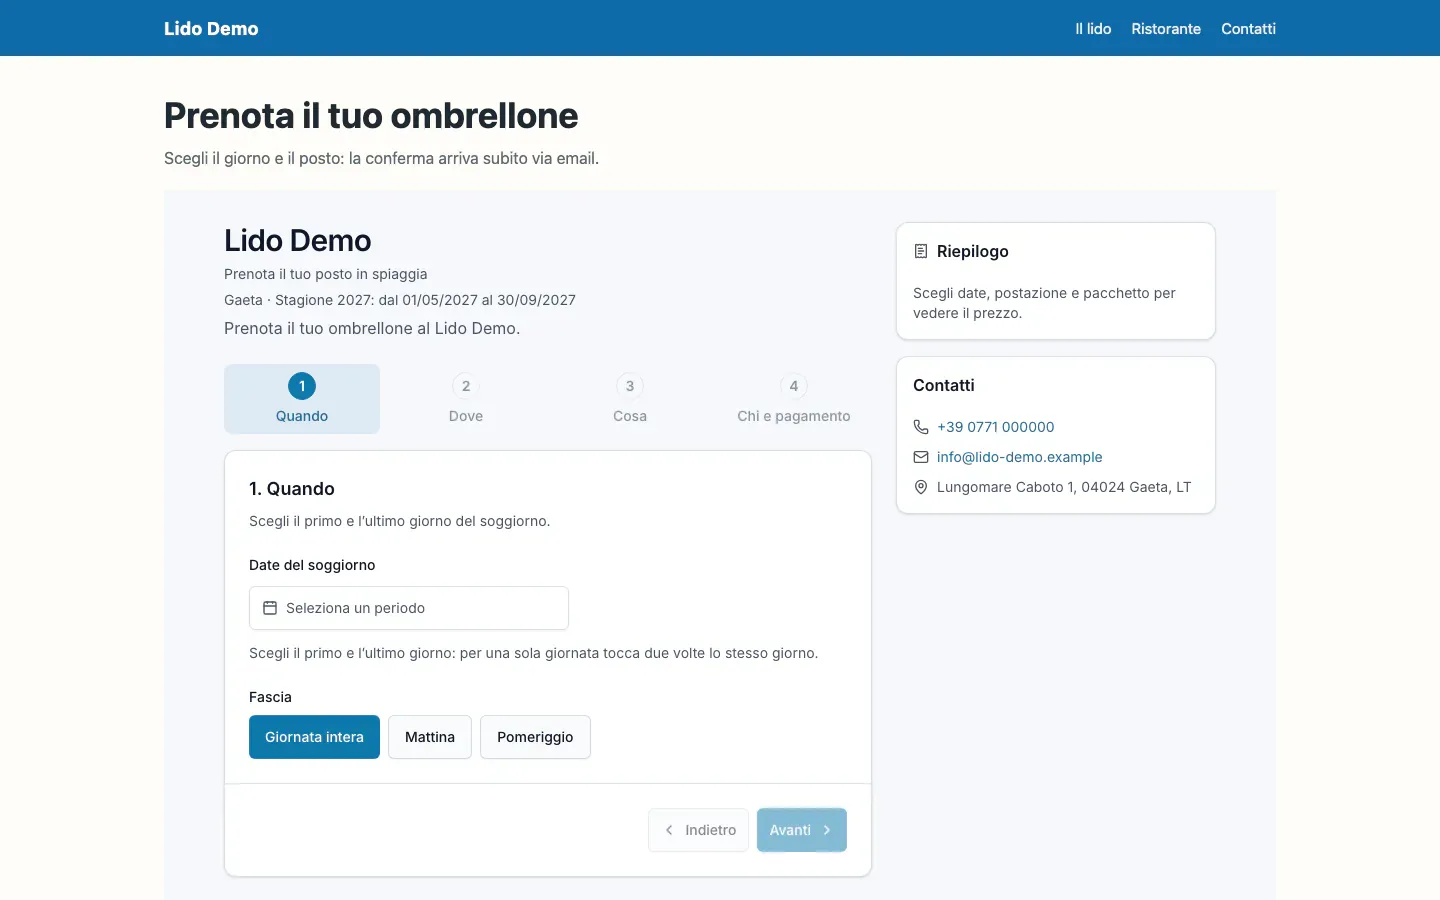Screen dimensions: 1440x900
Task: Go to Contatti in the header
Action: coord(1248,29)
